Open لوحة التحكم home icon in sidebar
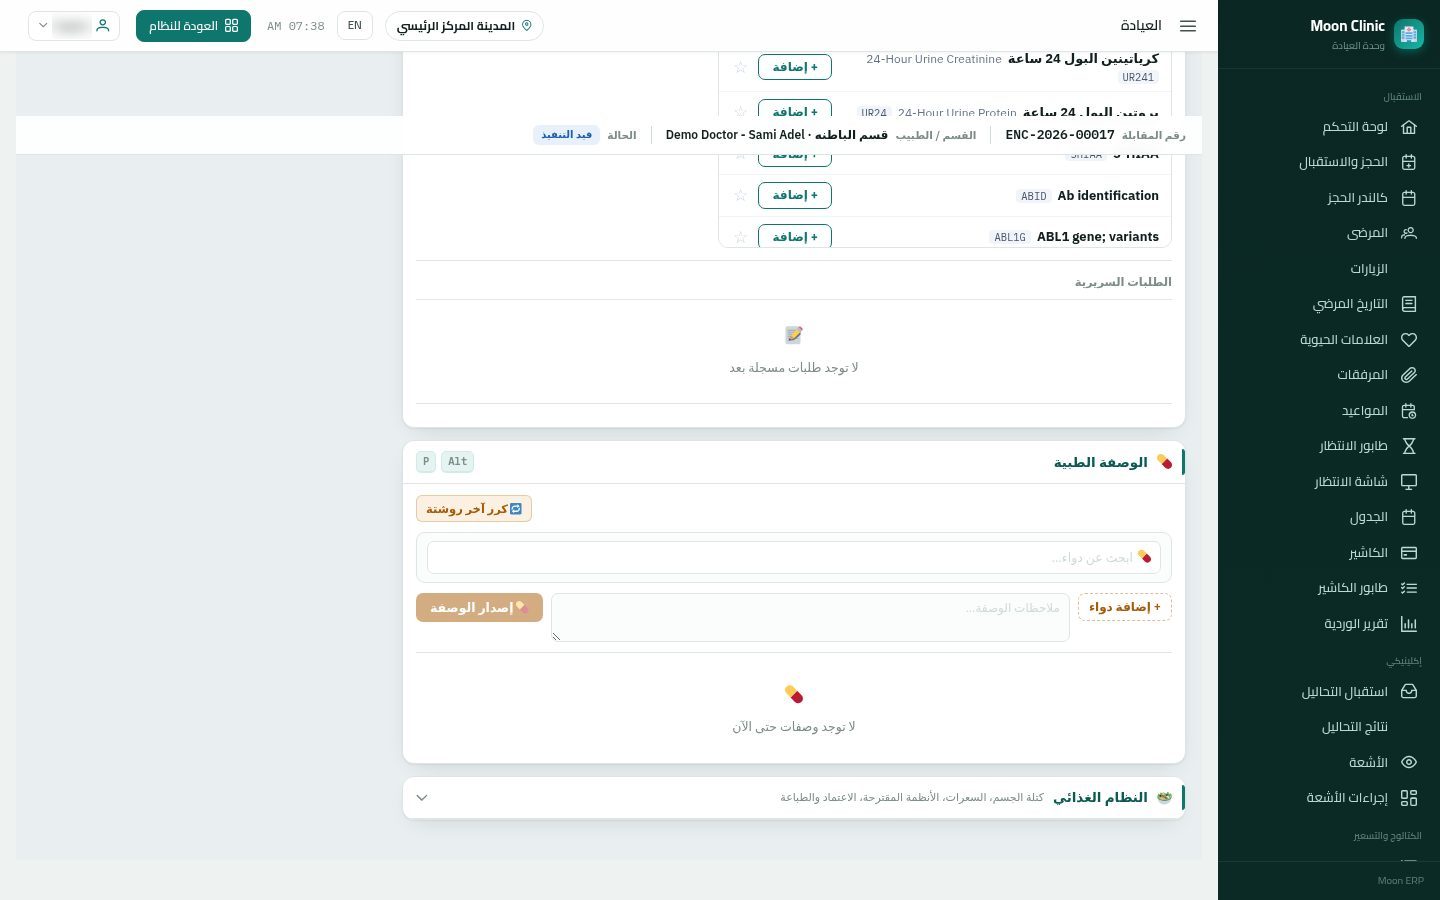The image size is (1440, 900). pyautogui.click(x=1409, y=127)
